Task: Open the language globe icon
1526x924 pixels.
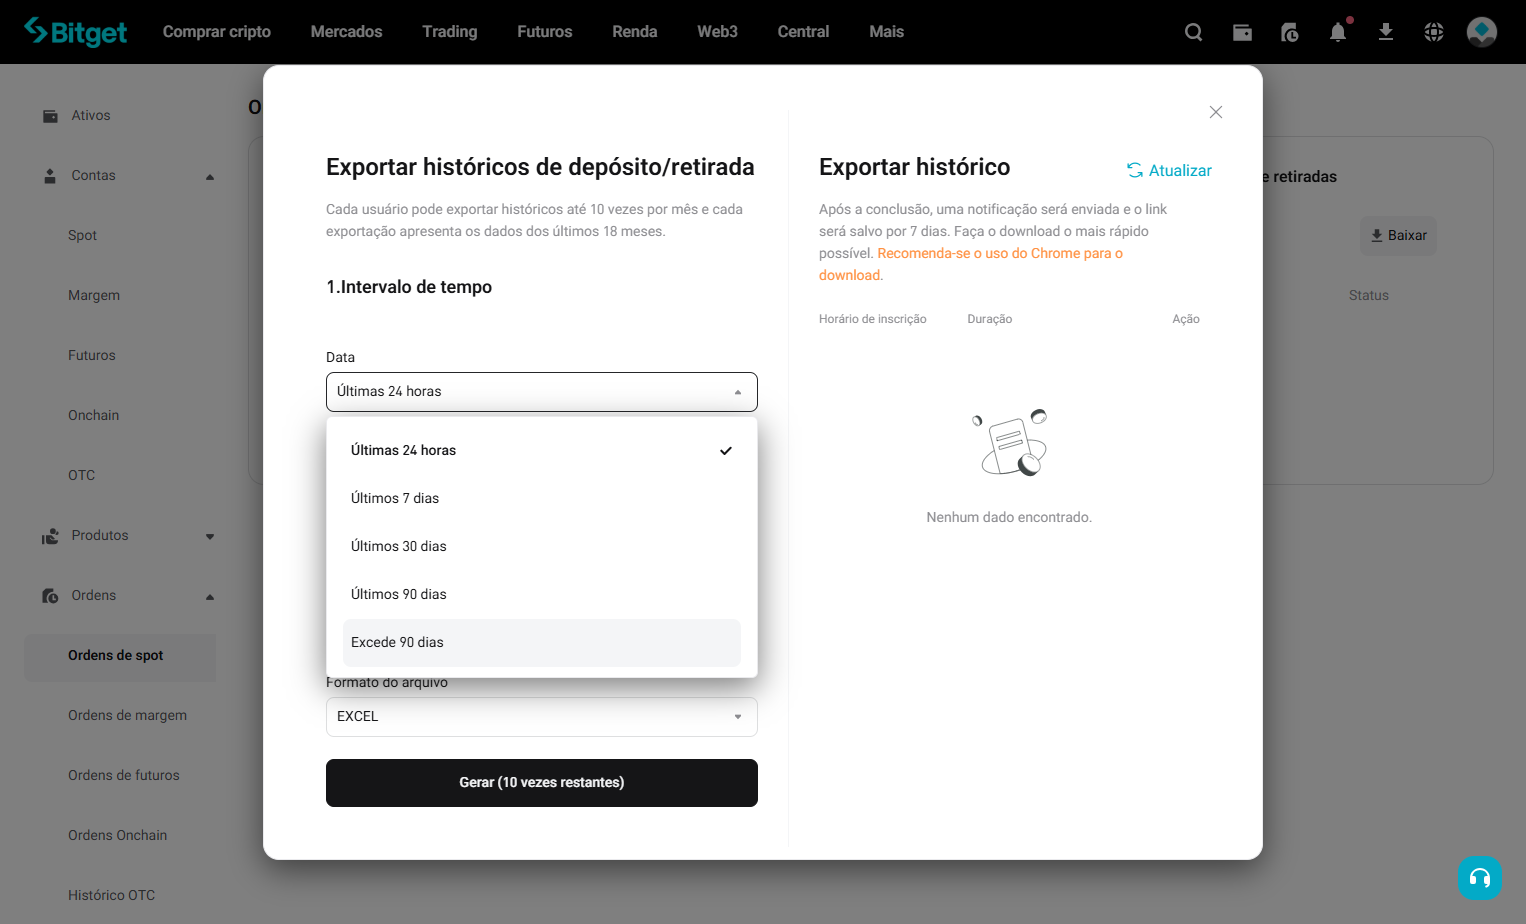Action: click(x=1434, y=32)
